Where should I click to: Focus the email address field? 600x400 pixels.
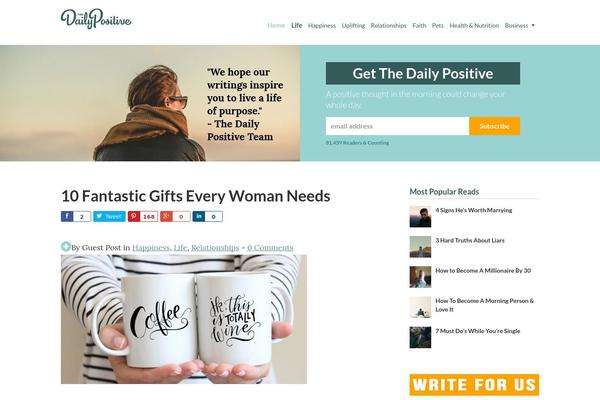397,126
